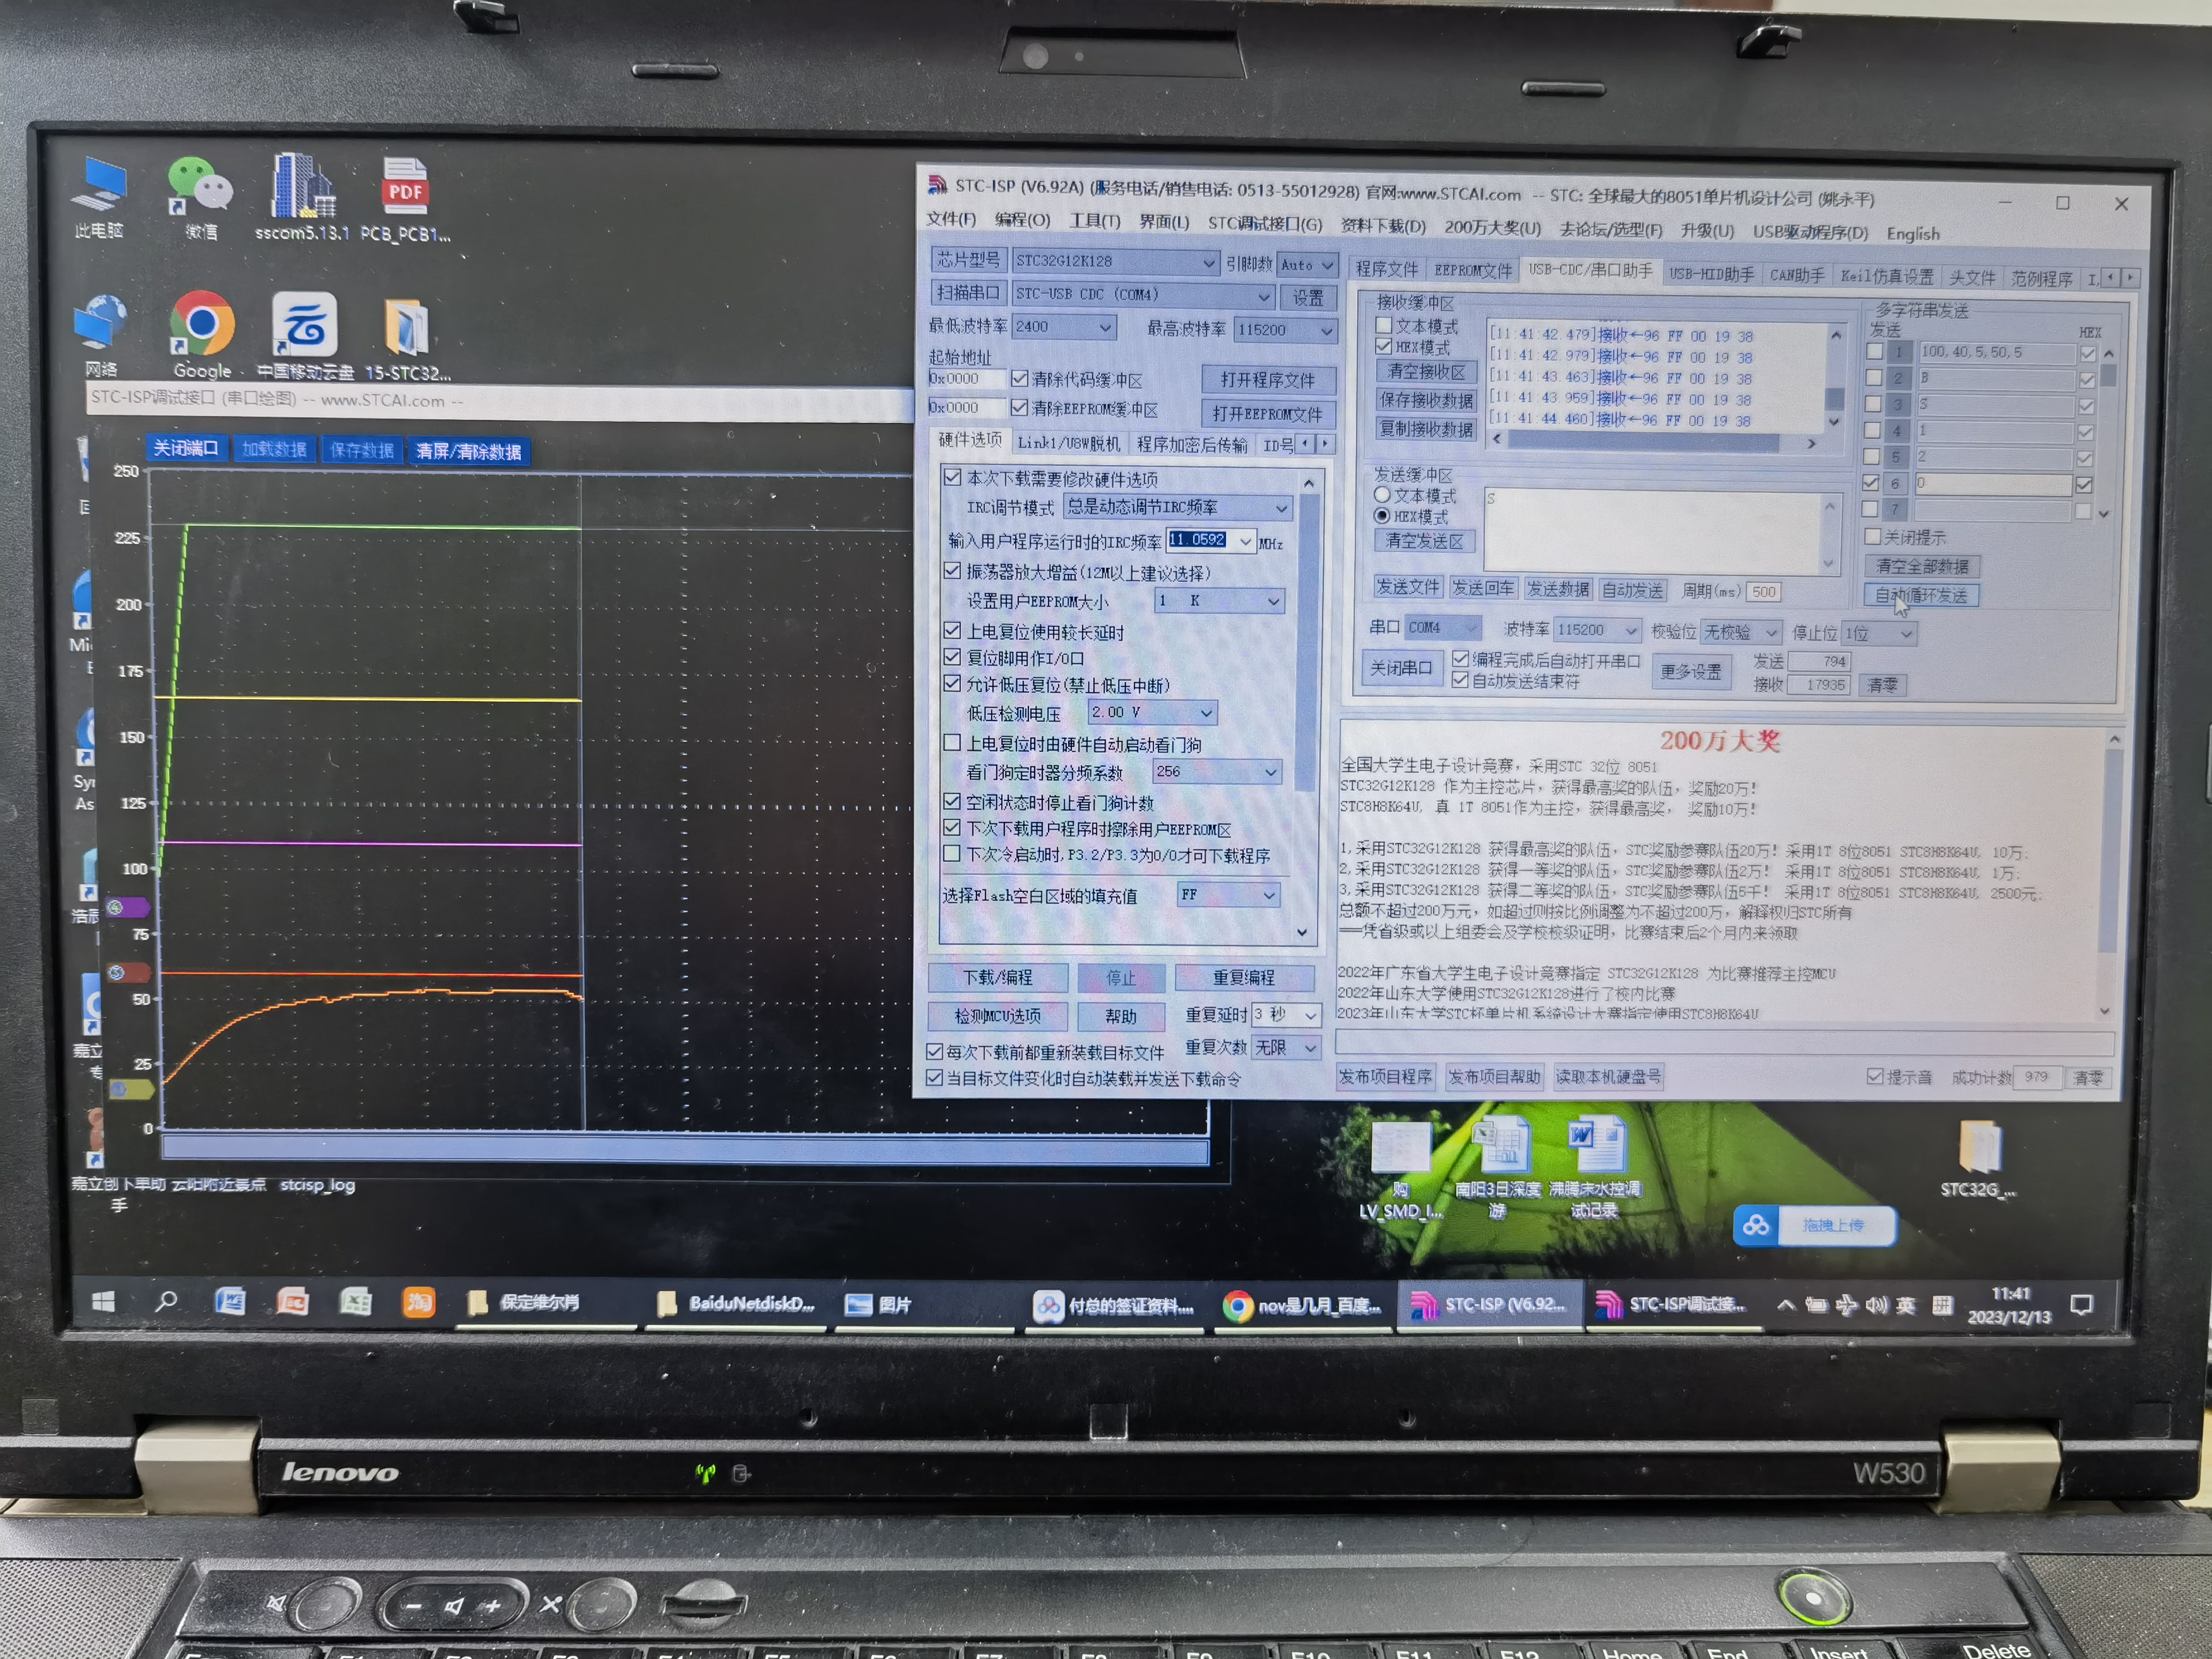
Task: Open the Google Chrome desktop shortcut
Action: (202, 335)
